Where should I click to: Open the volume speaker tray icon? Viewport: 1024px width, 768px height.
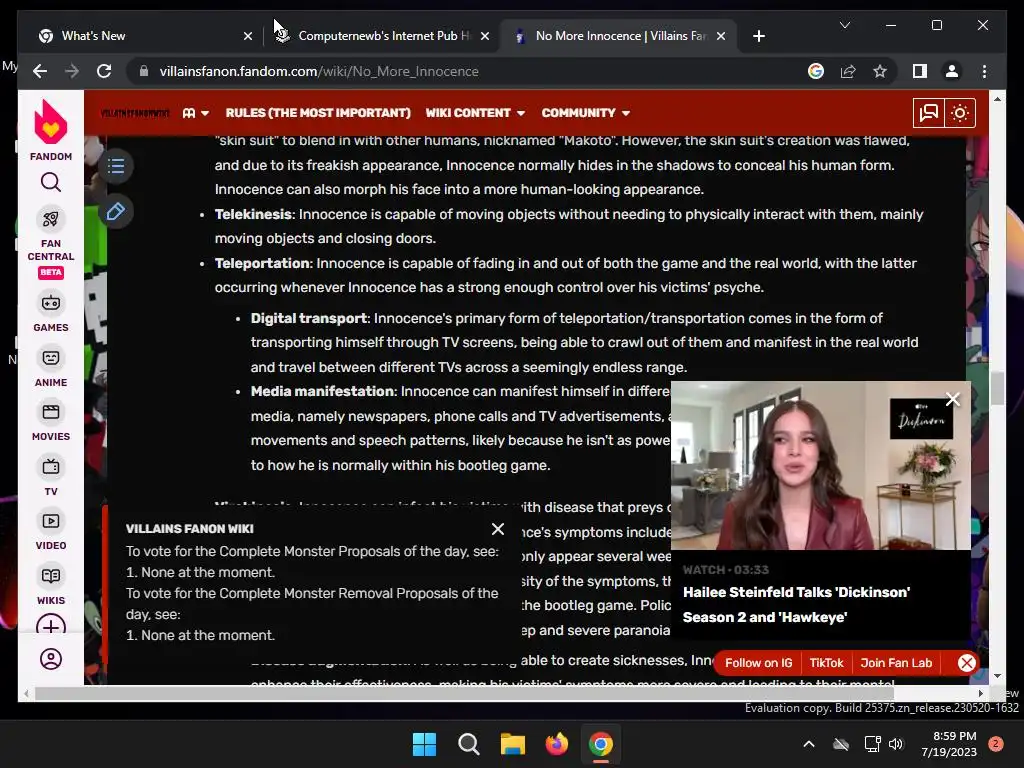click(x=896, y=744)
